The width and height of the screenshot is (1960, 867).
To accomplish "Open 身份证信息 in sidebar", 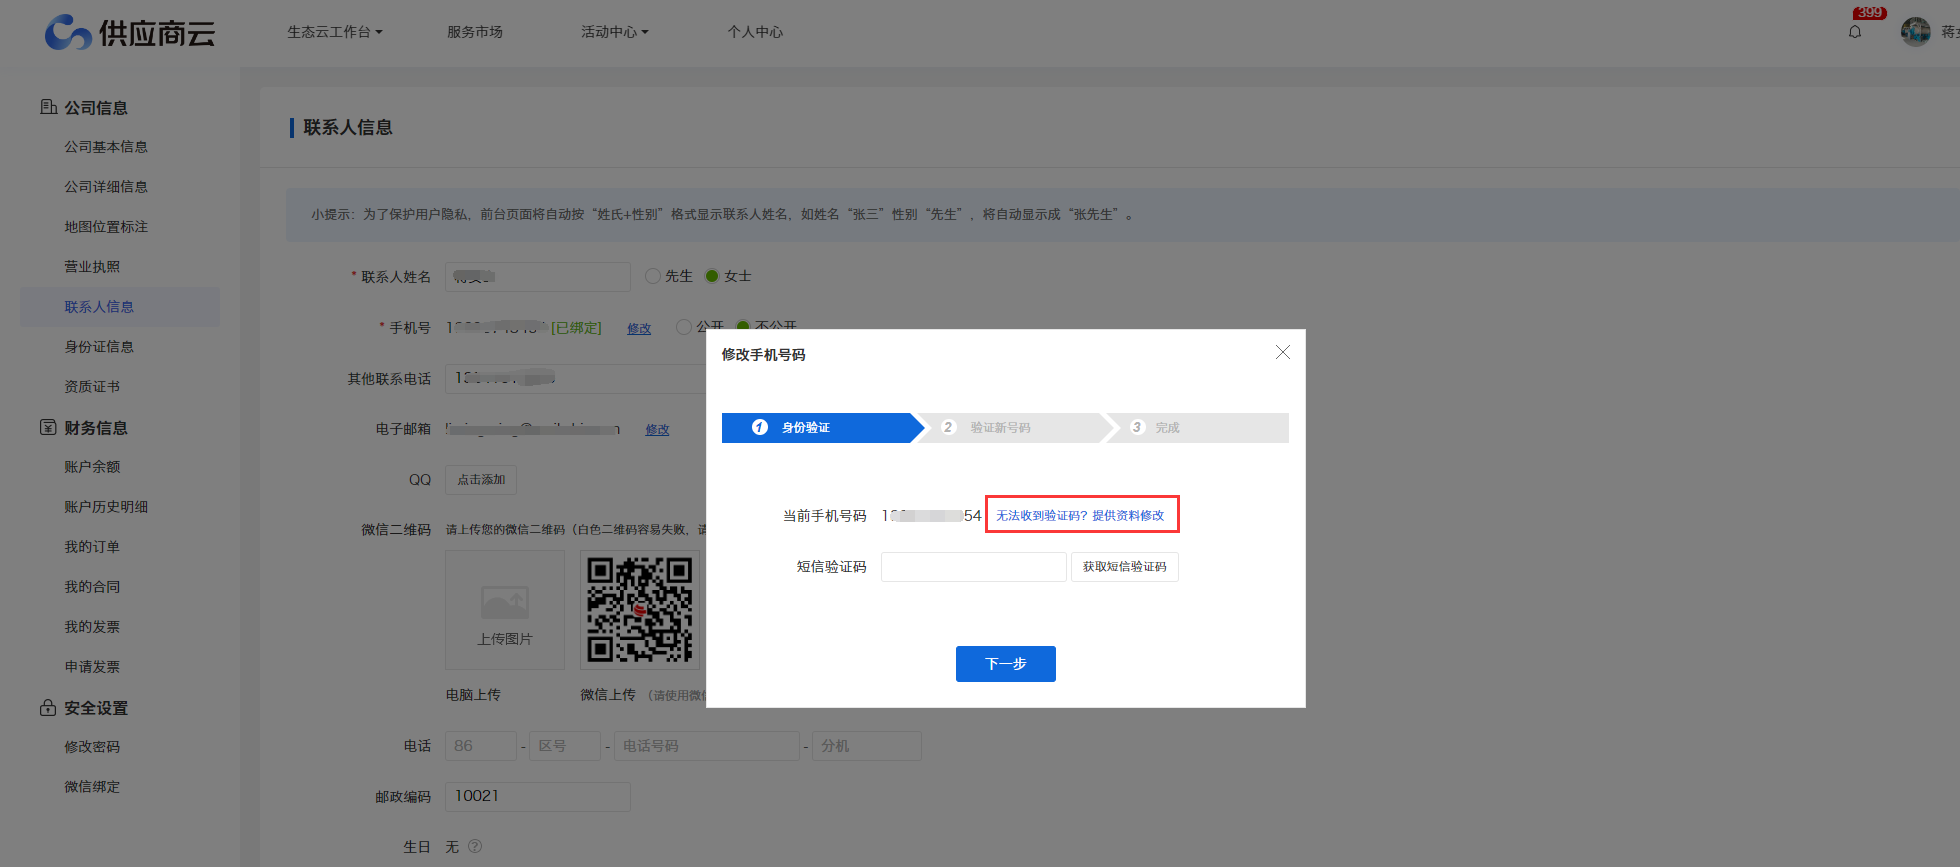I will click(x=99, y=347).
